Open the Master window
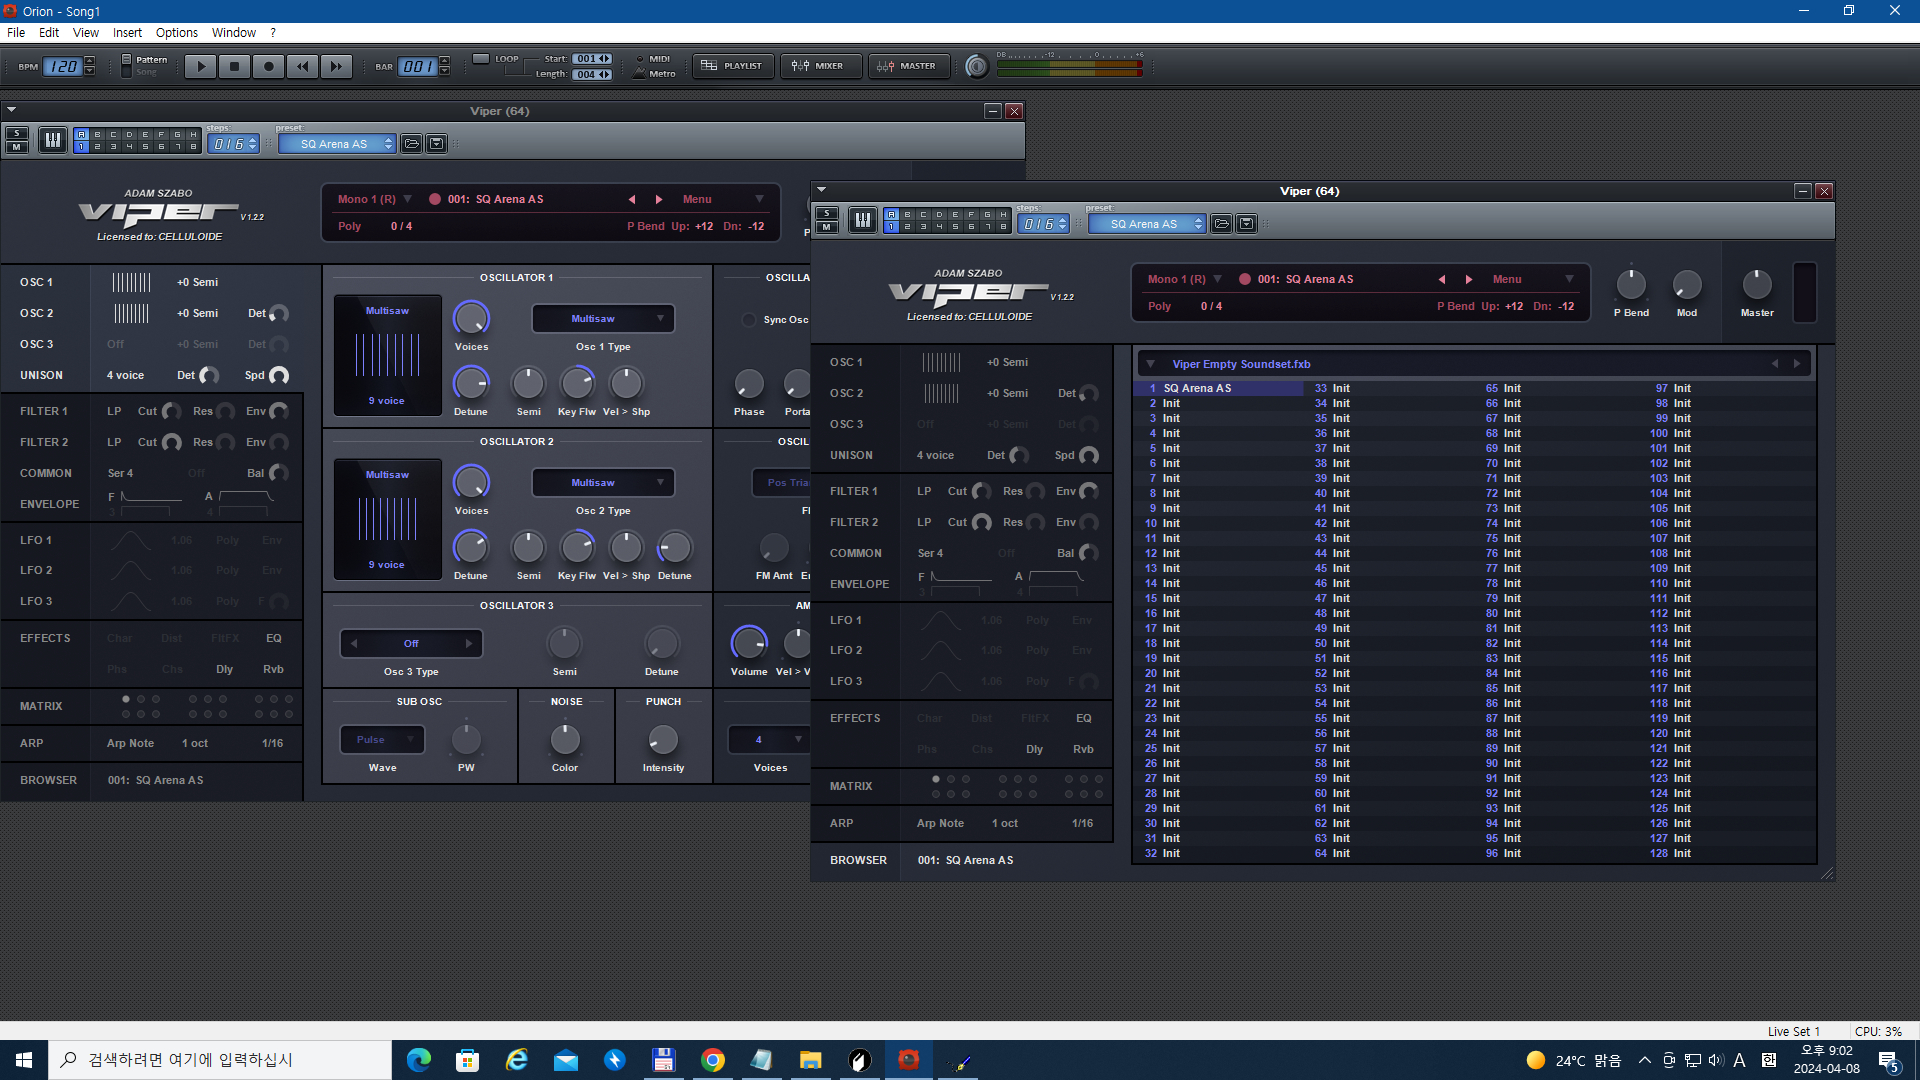This screenshot has height=1080, width=1920. point(908,66)
